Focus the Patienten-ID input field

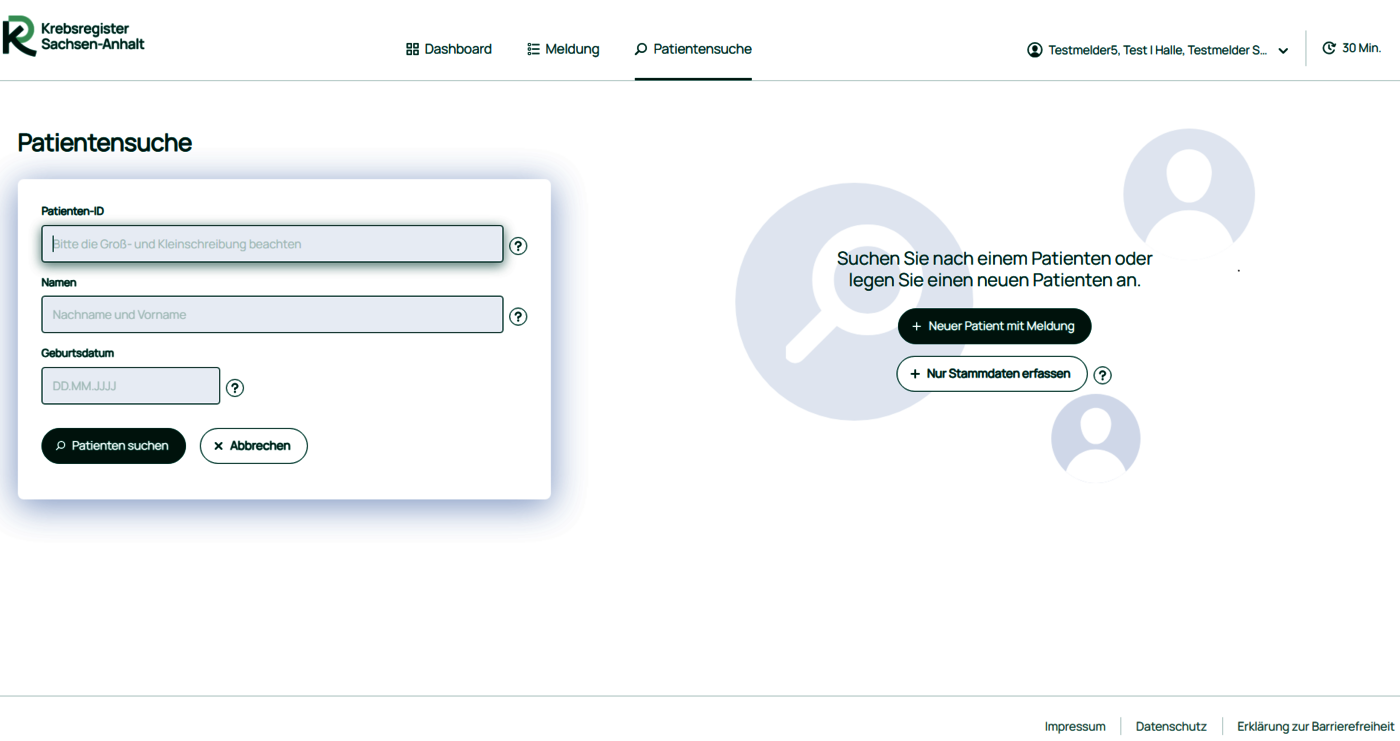(x=272, y=244)
